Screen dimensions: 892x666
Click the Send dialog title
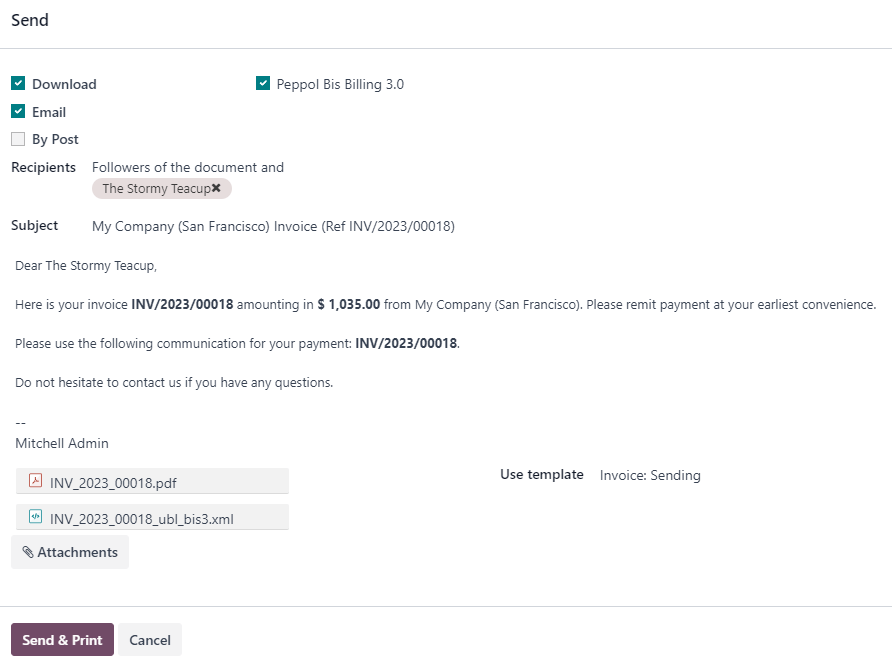(x=29, y=20)
